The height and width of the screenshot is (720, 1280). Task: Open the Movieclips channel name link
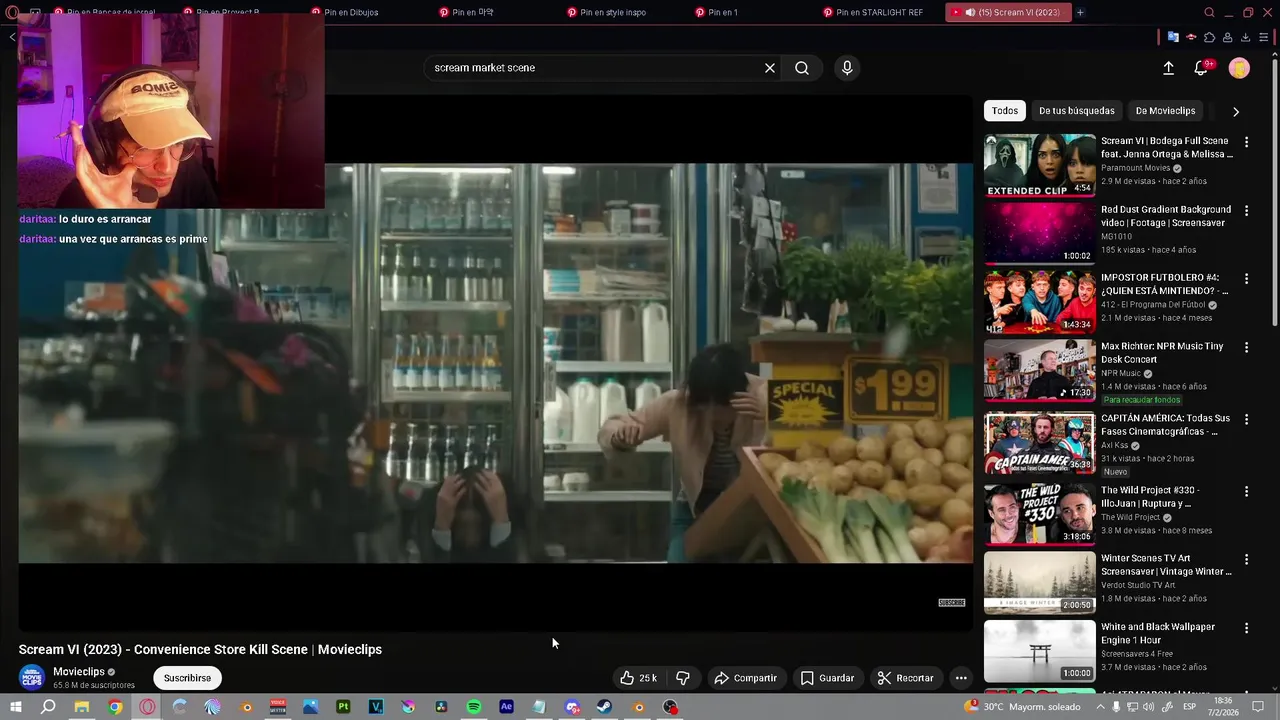[x=79, y=672]
